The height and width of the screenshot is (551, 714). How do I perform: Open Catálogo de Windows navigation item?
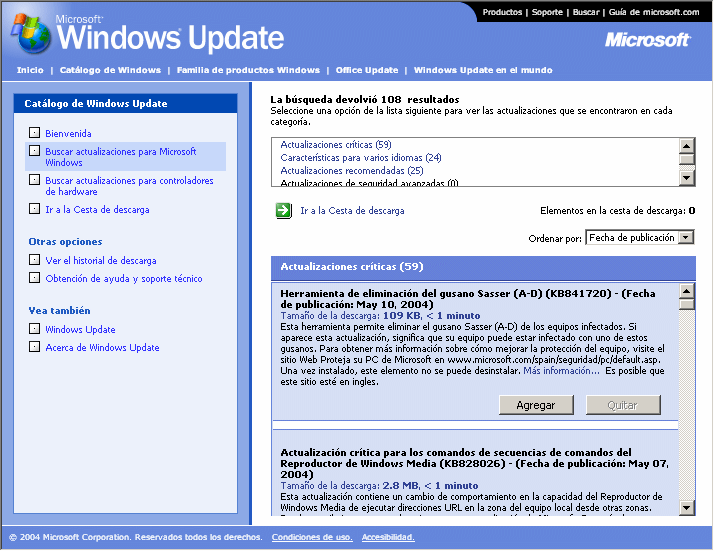110,71
